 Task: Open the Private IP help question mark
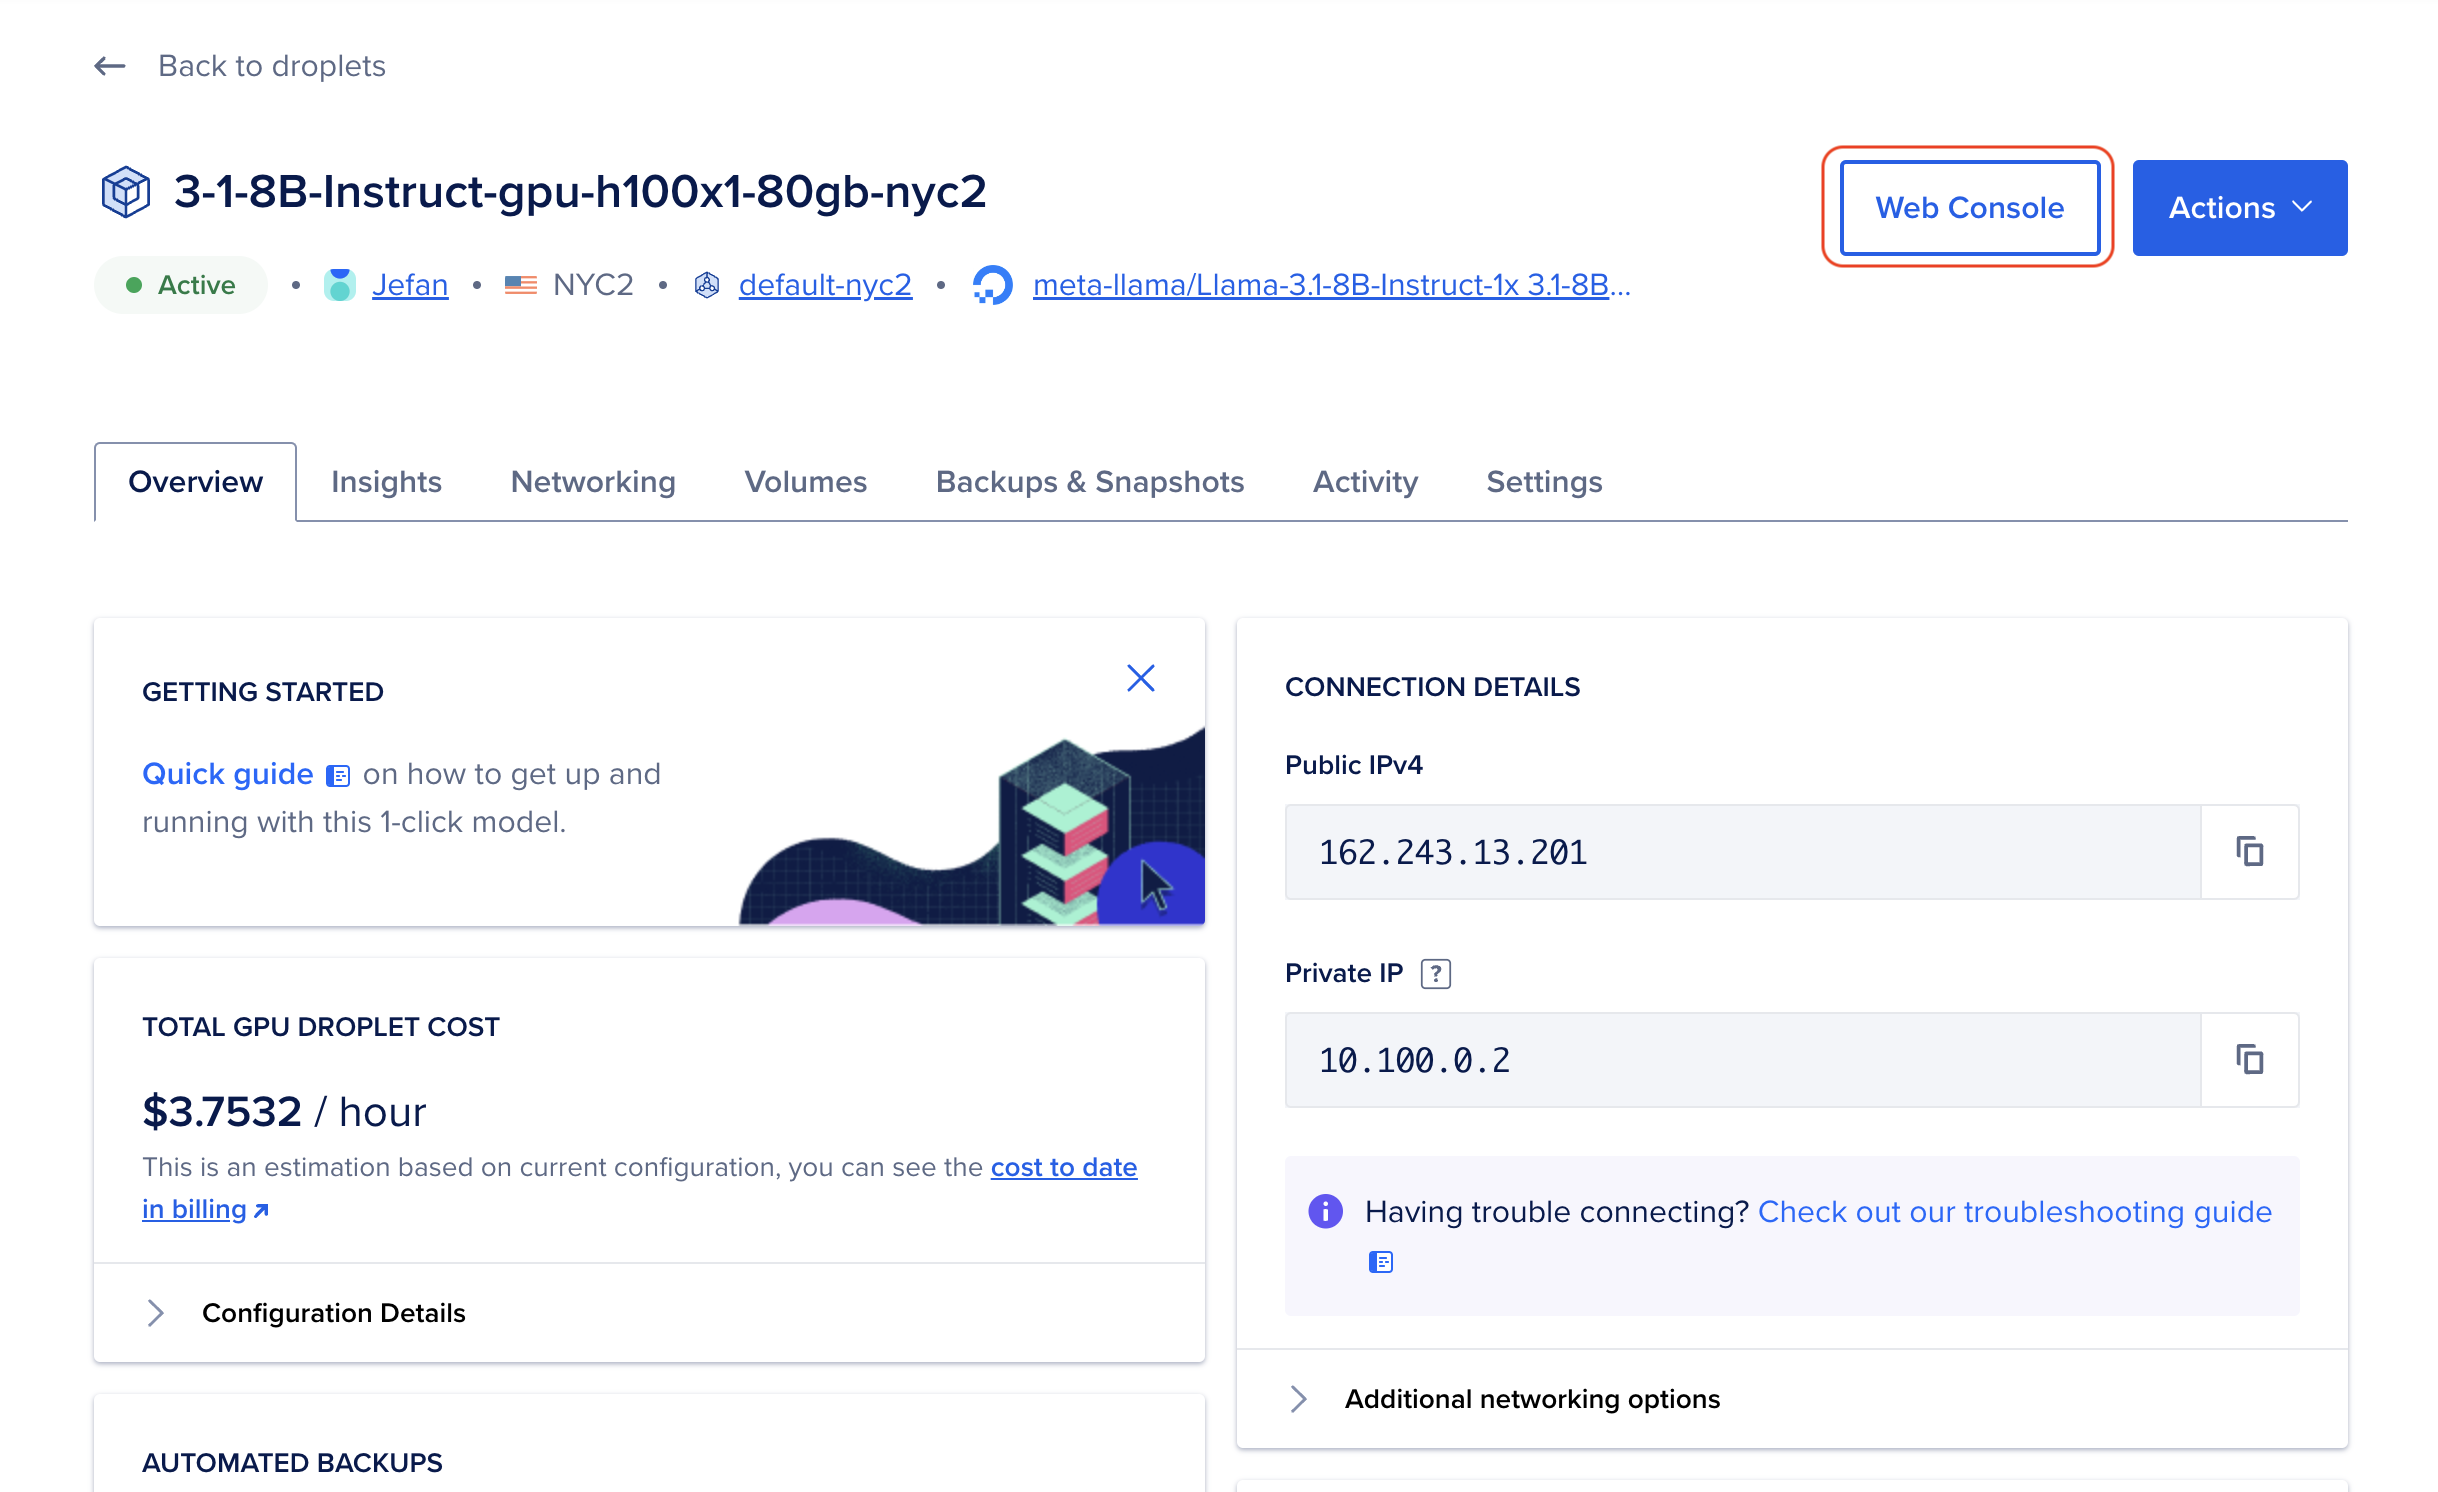coord(1436,973)
